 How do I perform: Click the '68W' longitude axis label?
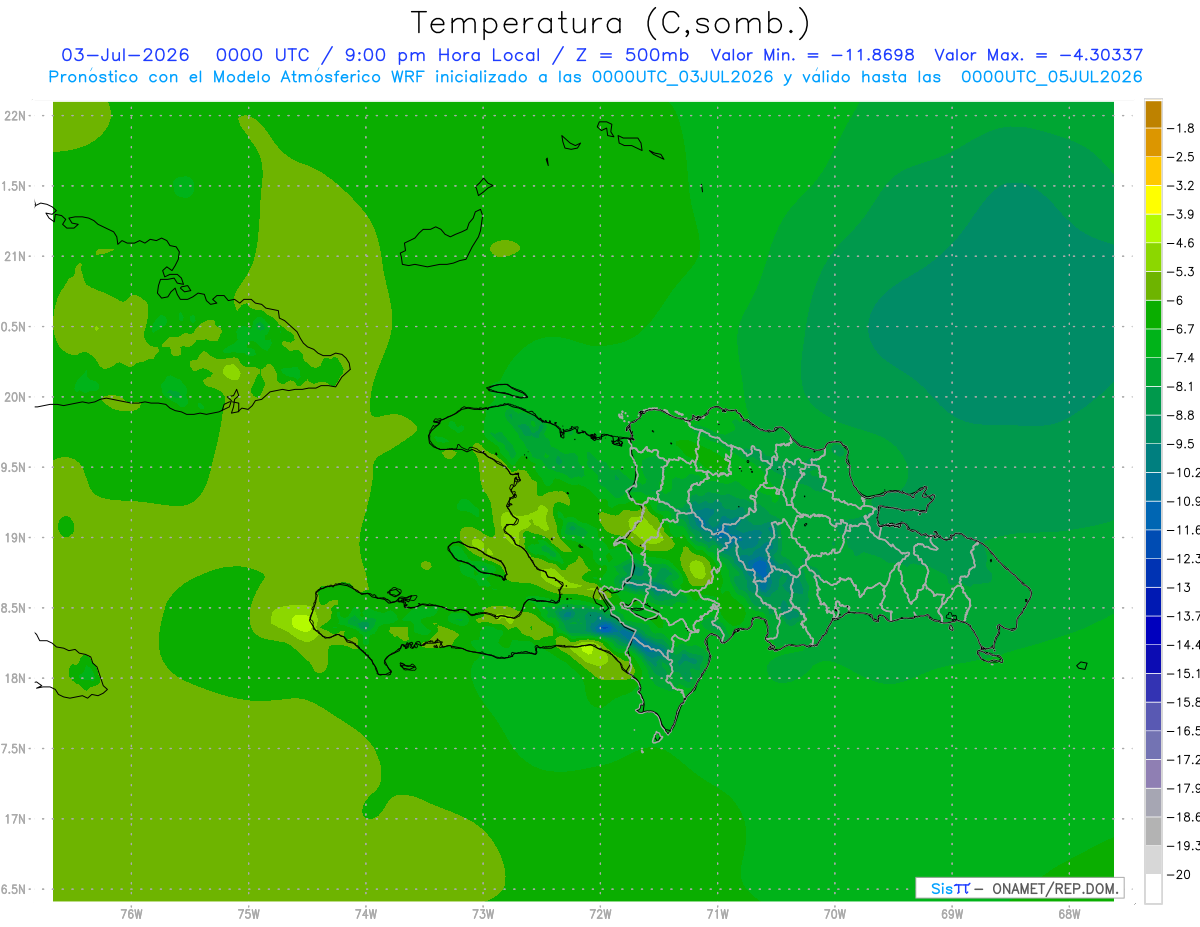[x=1069, y=914]
